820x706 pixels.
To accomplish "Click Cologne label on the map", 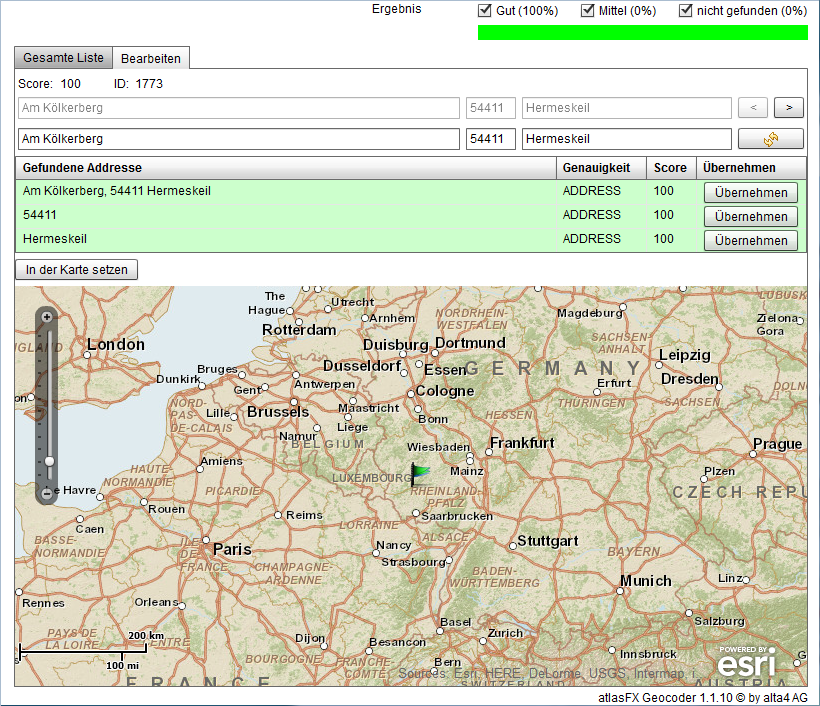I will click(445, 391).
